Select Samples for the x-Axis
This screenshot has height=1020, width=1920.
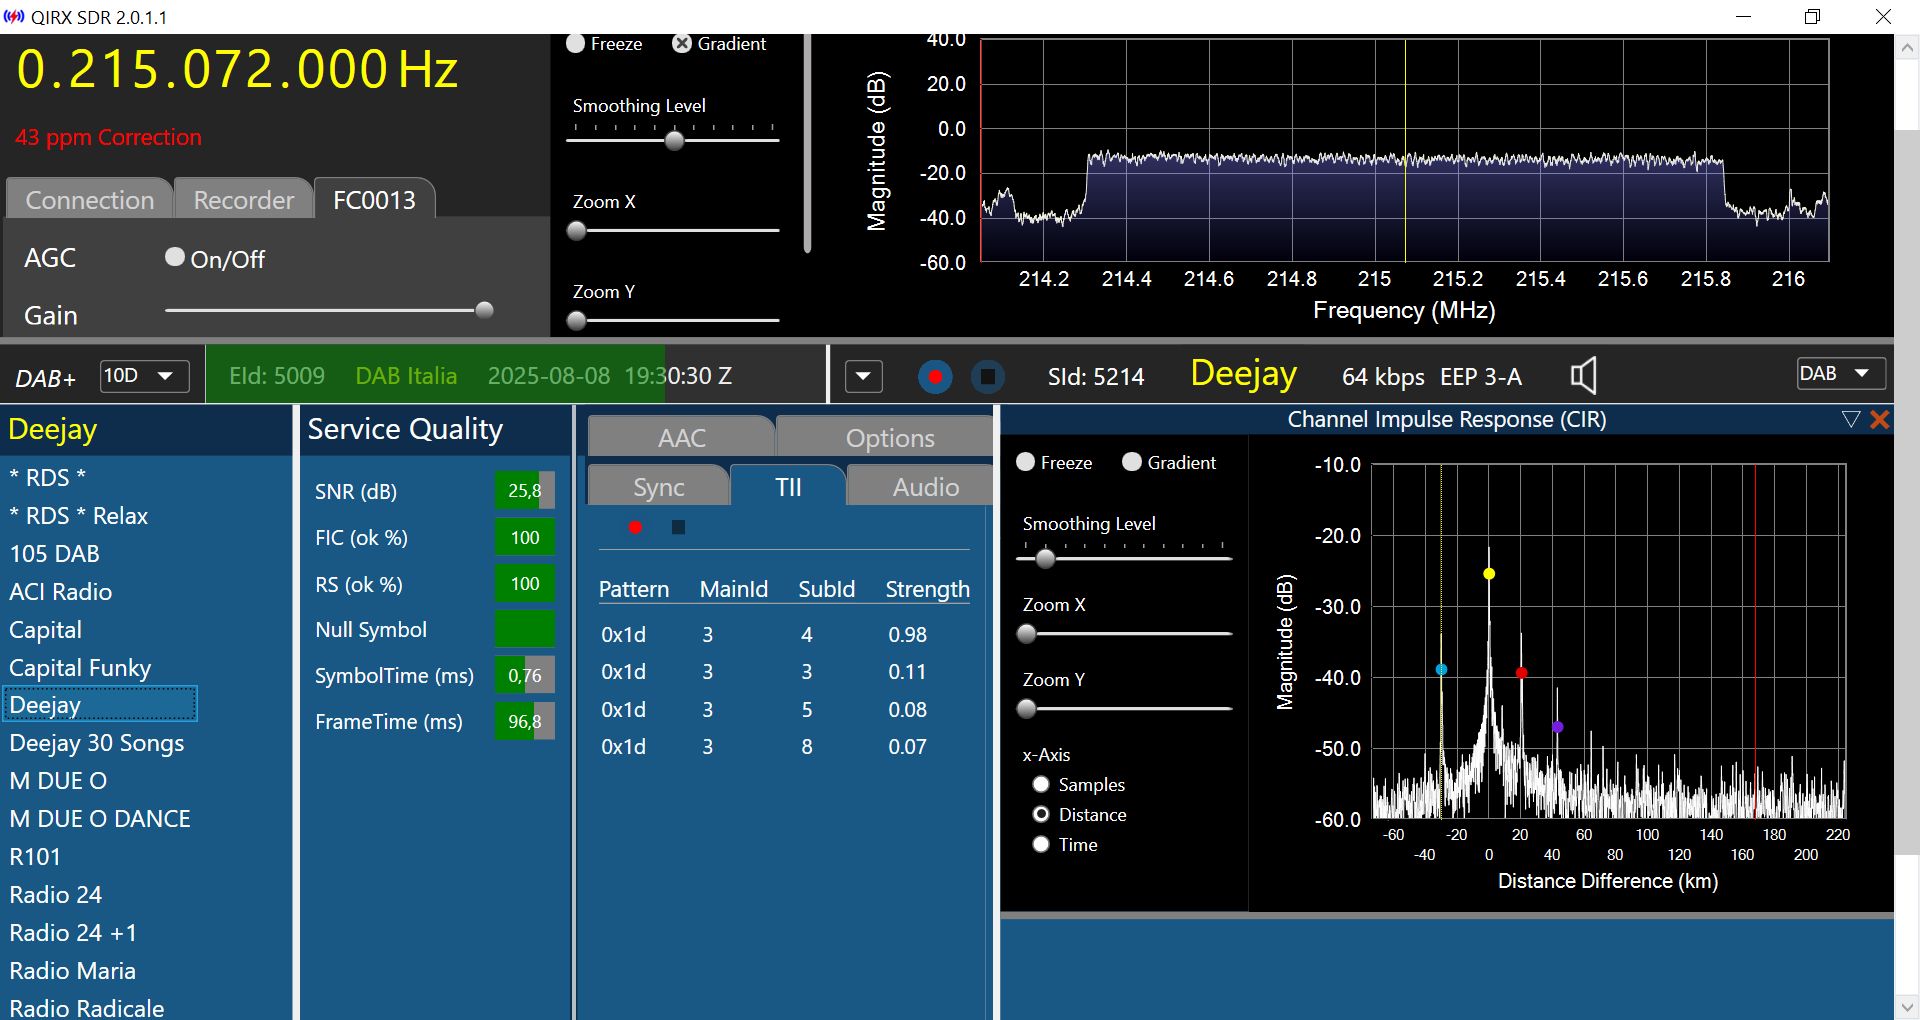click(x=1041, y=784)
